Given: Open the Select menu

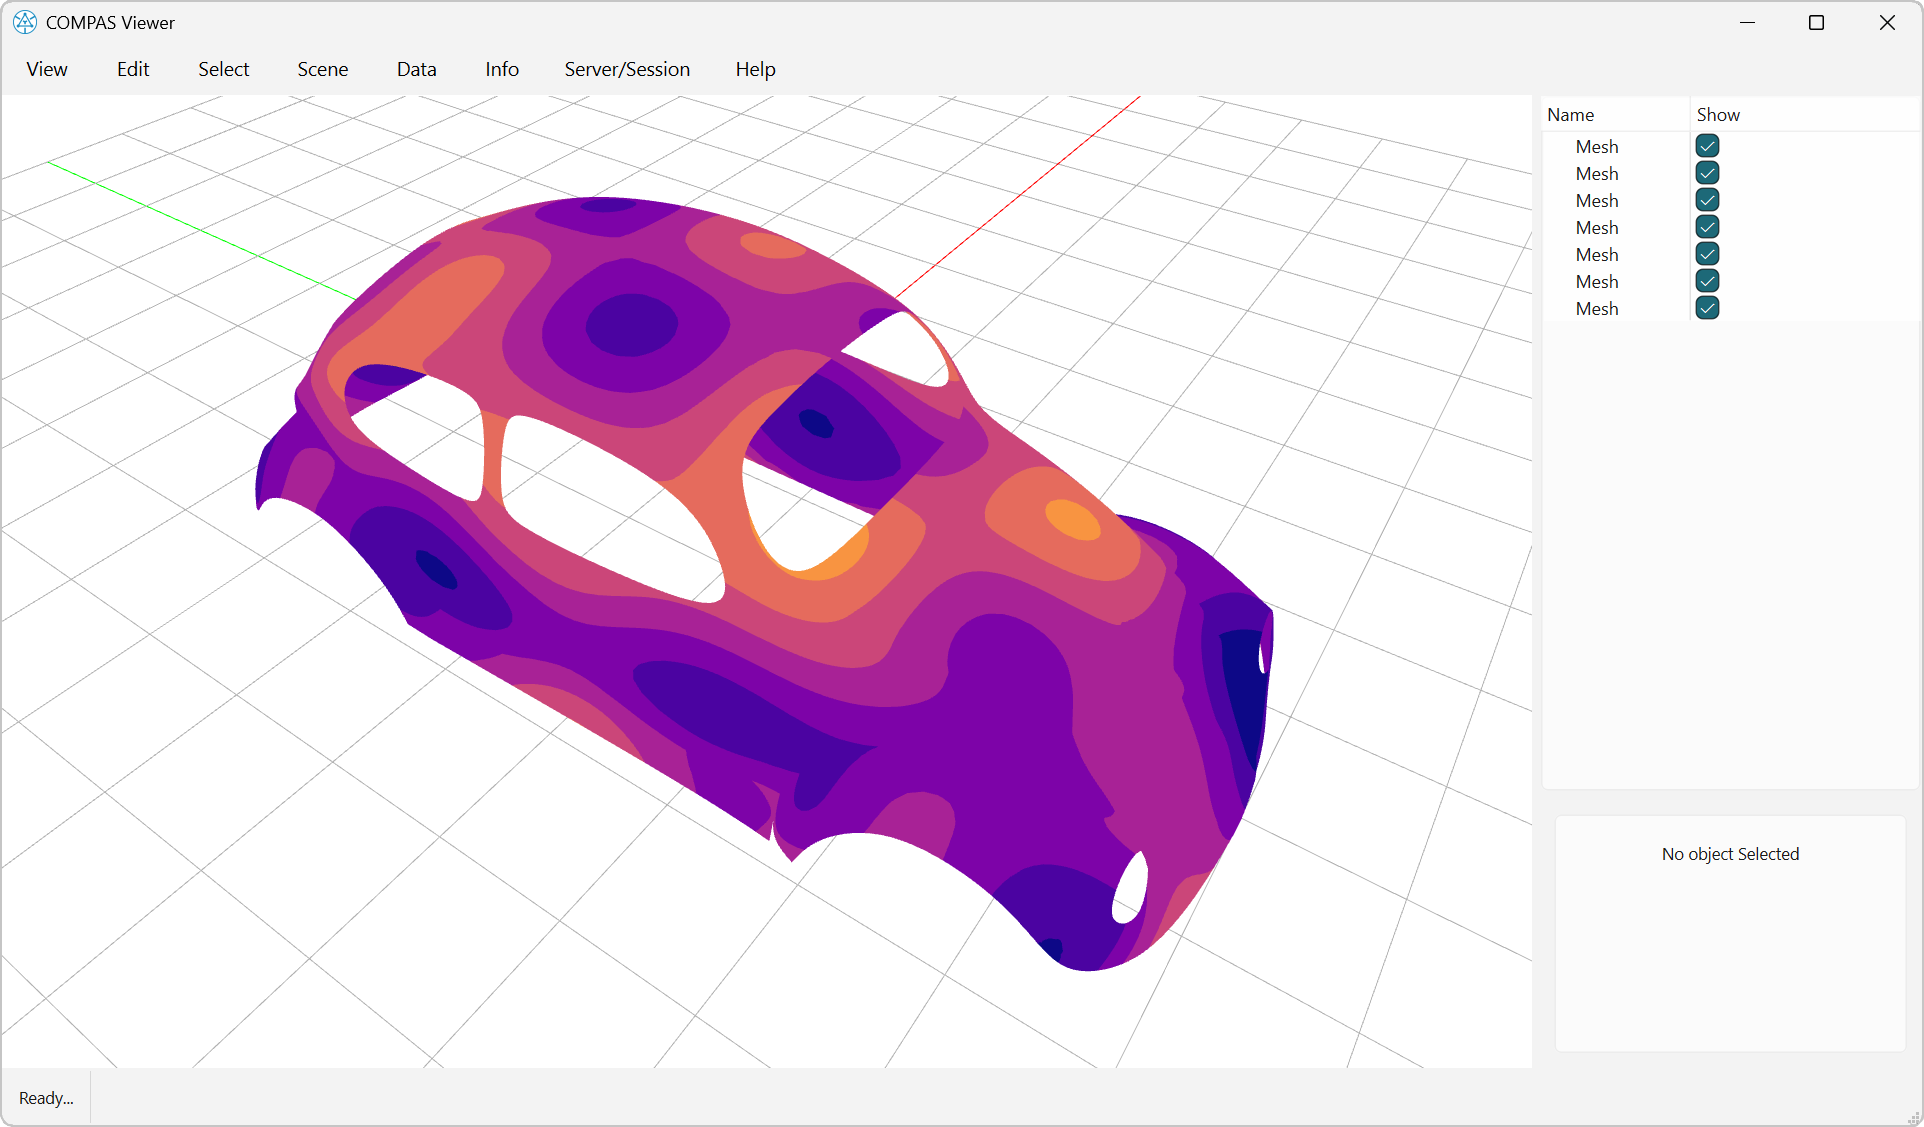Looking at the screenshot, I should click(223, 69).
